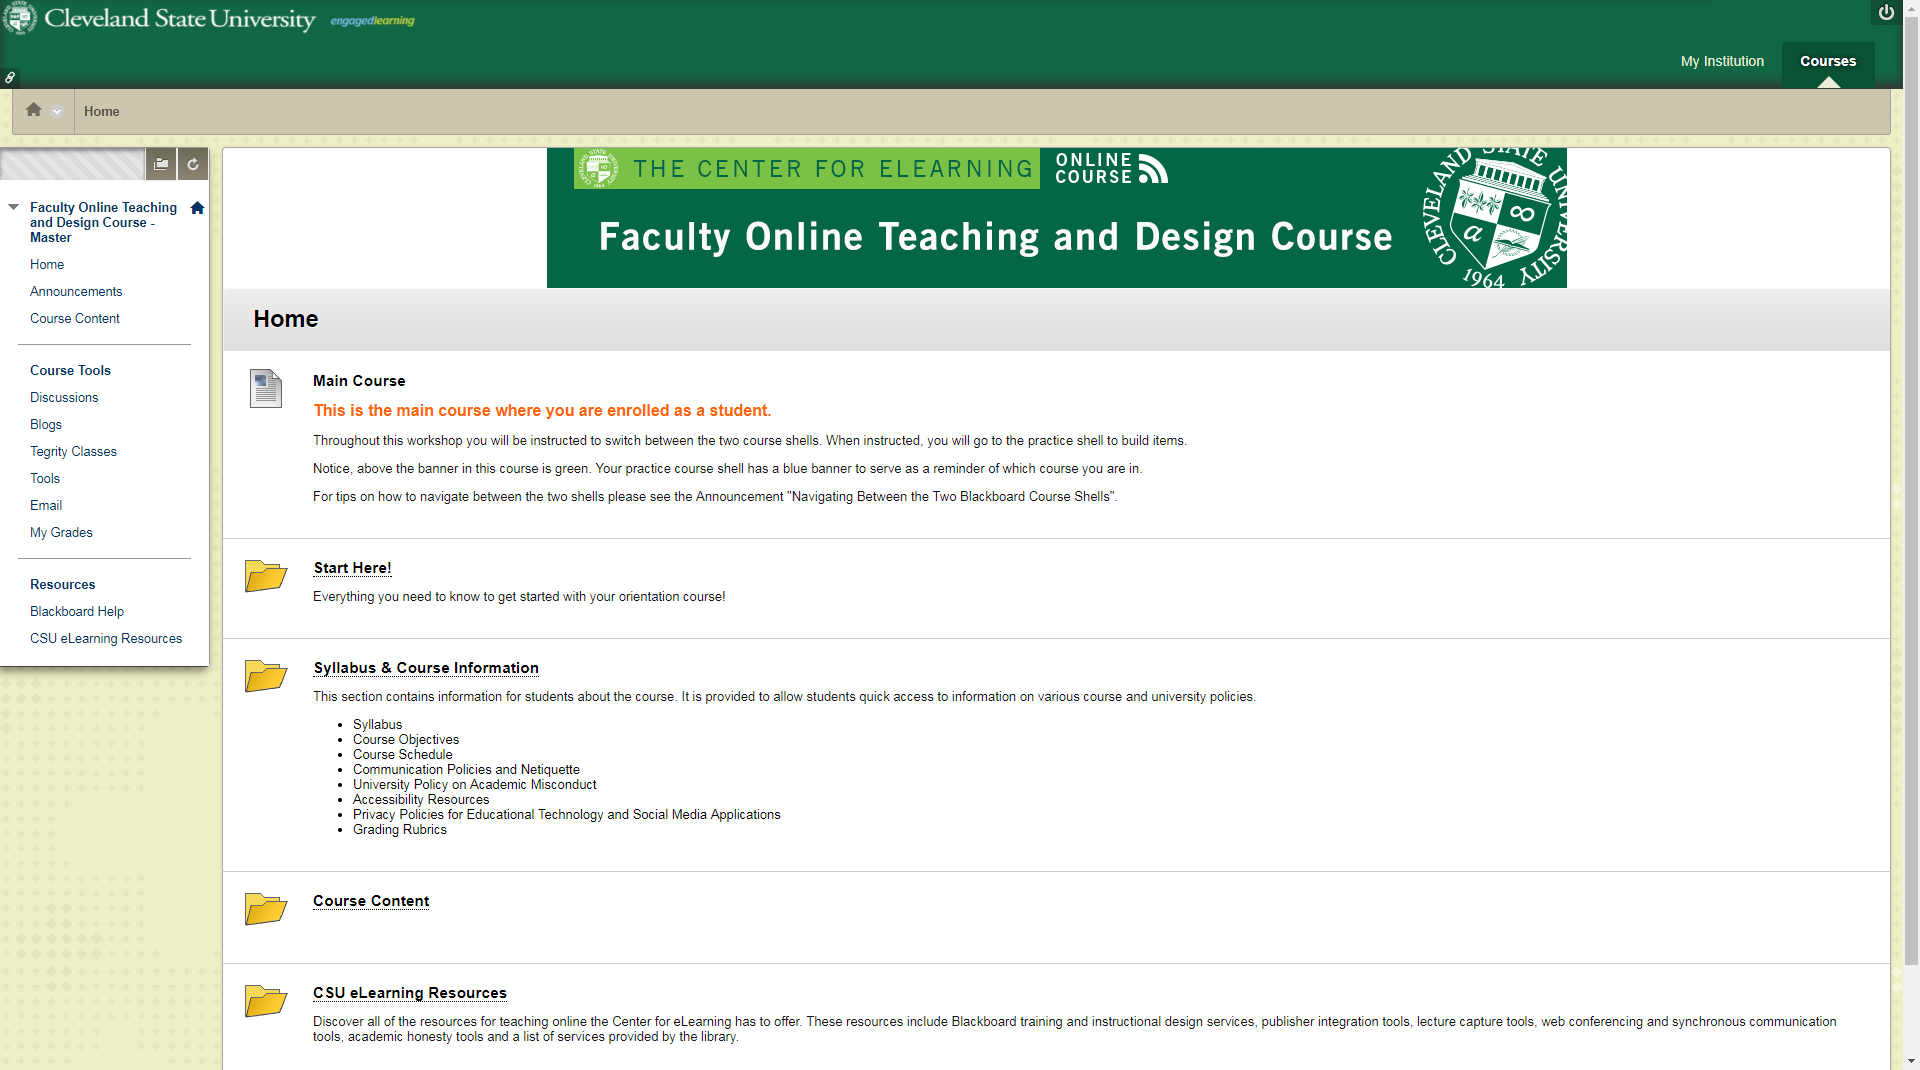
Task: Open Announcements in course menu
Action: [76, 291]
